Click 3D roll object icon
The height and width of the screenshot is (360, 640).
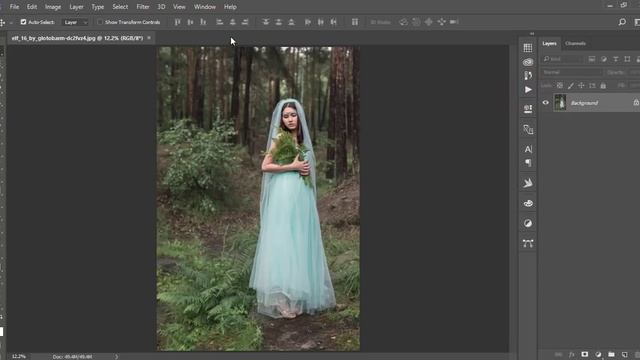416,22
